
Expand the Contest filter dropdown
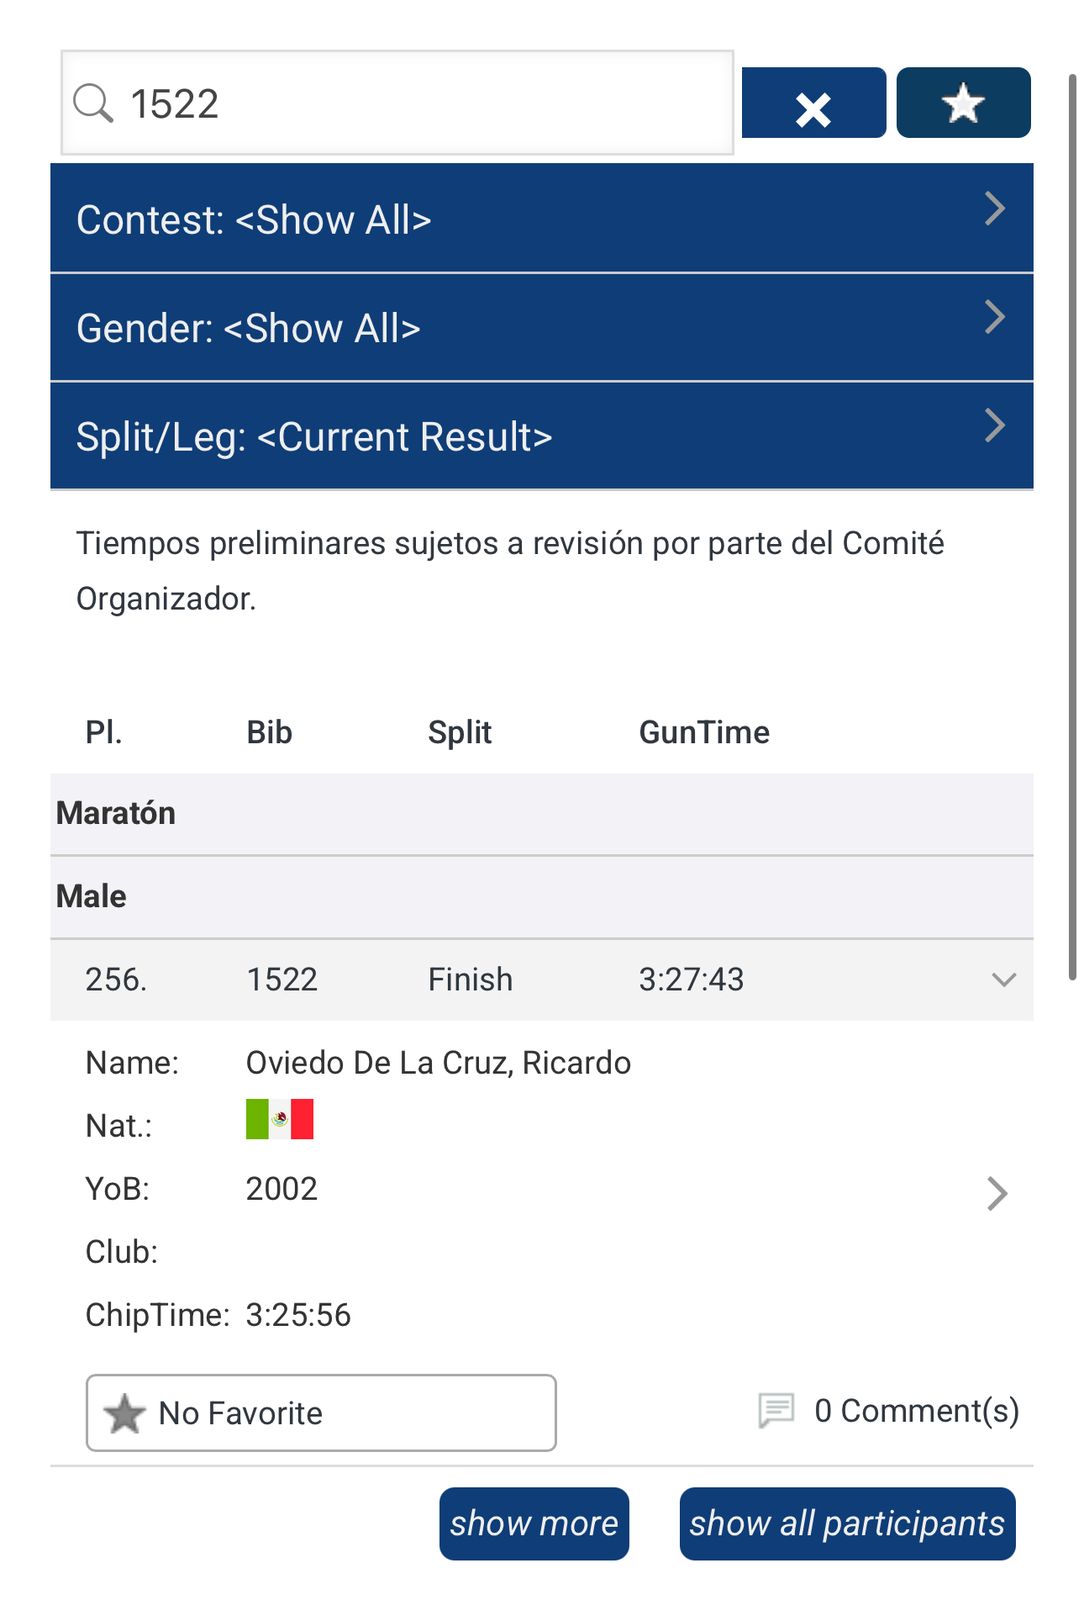click(541, 219)
